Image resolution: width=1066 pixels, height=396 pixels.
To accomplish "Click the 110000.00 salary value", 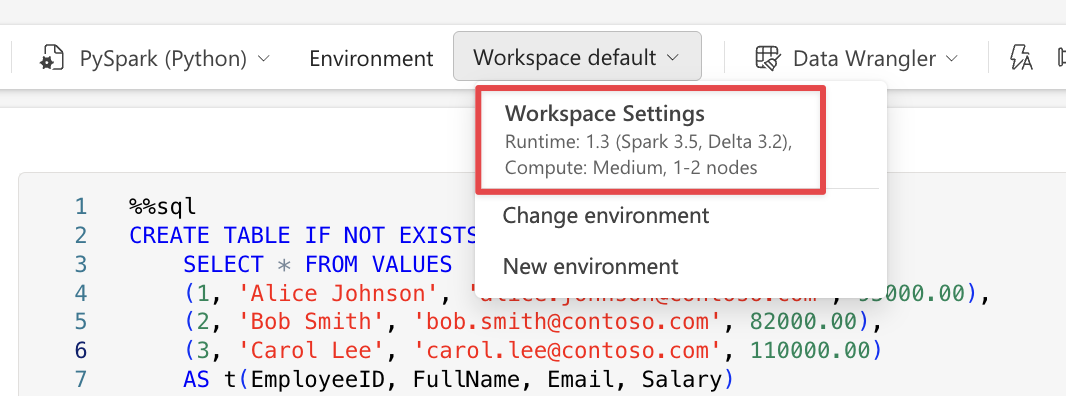I will point(810,350).
